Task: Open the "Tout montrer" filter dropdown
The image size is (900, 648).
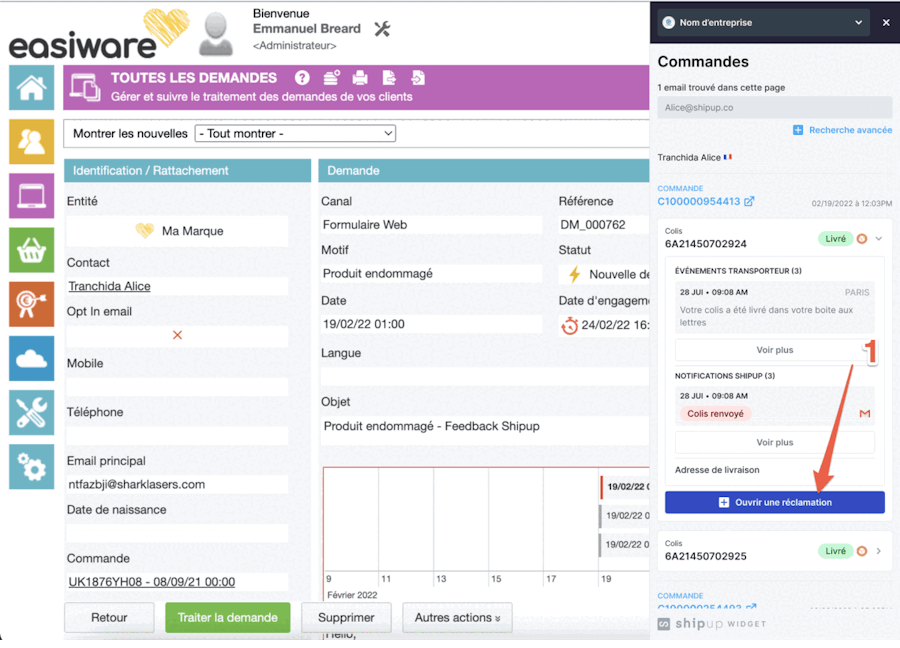Action: point(295,133)
